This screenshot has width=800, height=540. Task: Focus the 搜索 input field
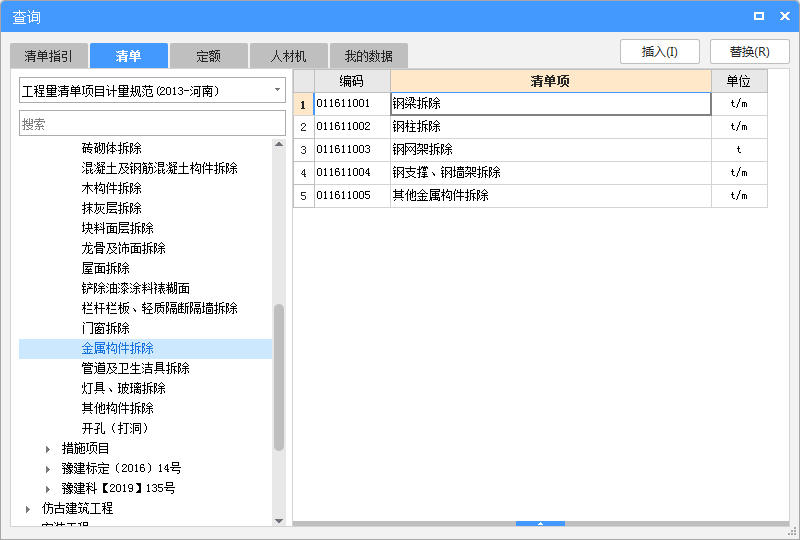(x=152, y=124)
